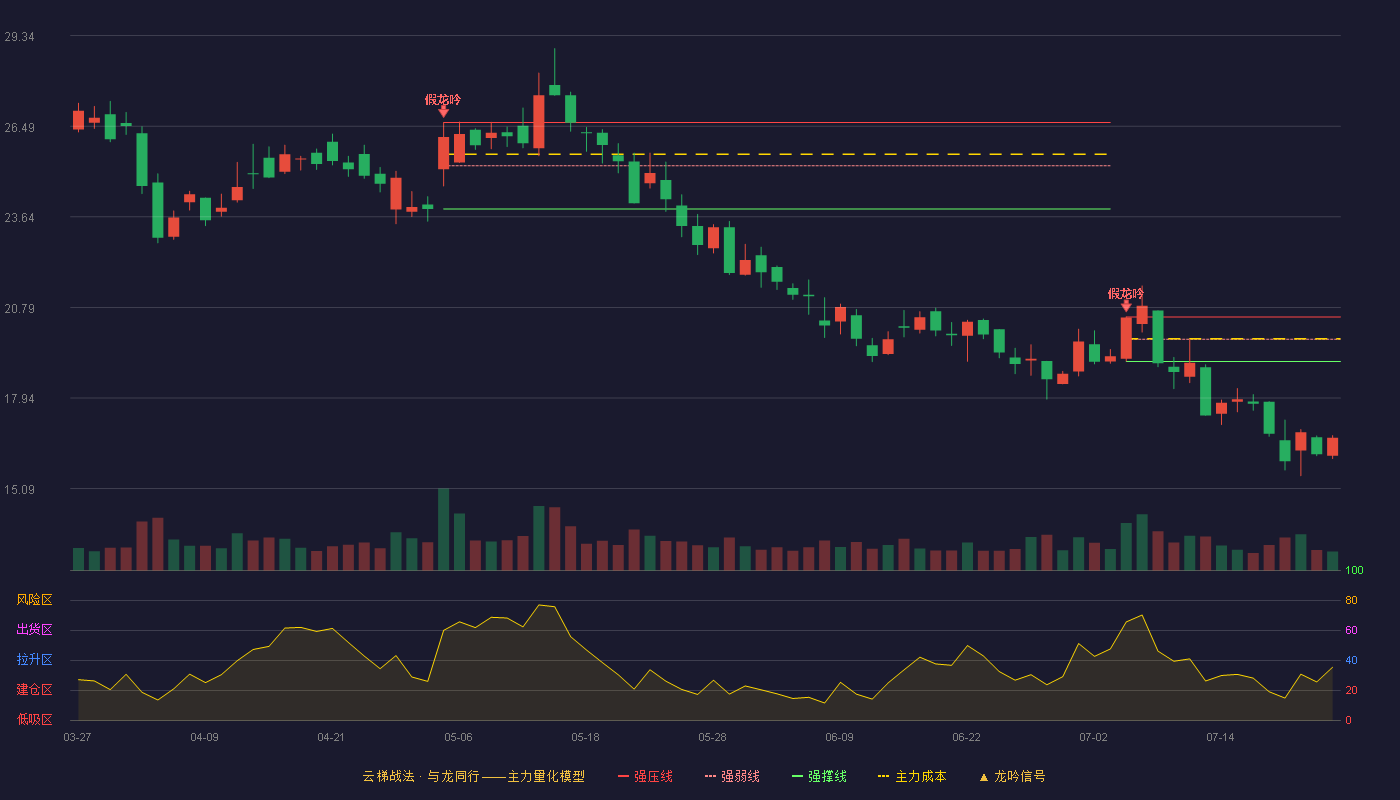Viewport: 1400px width, 800px height.
Task: Select the 建仓区 zone label
Action: (x=34, y=690)
